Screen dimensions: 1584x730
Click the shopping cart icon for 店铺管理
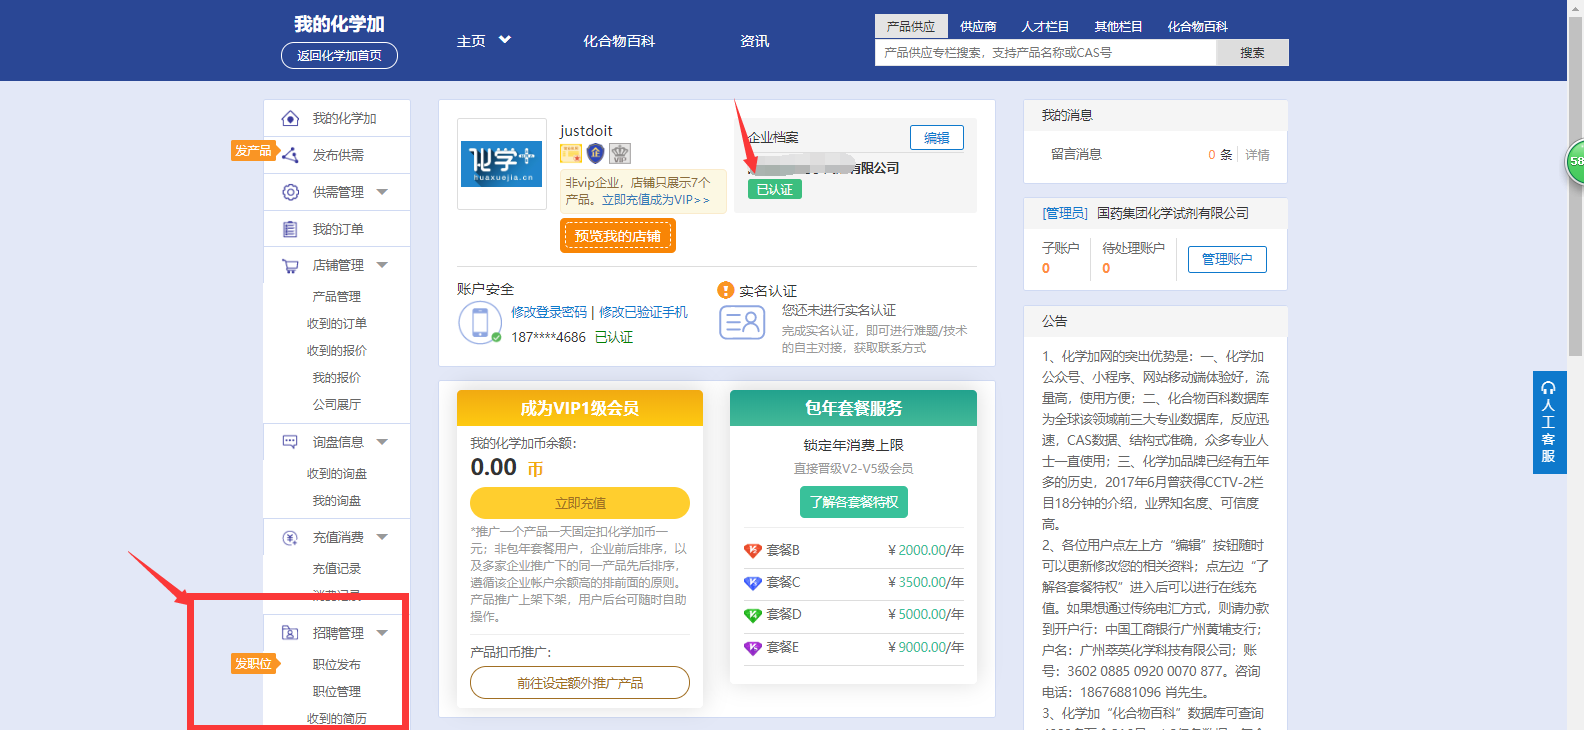290,266
